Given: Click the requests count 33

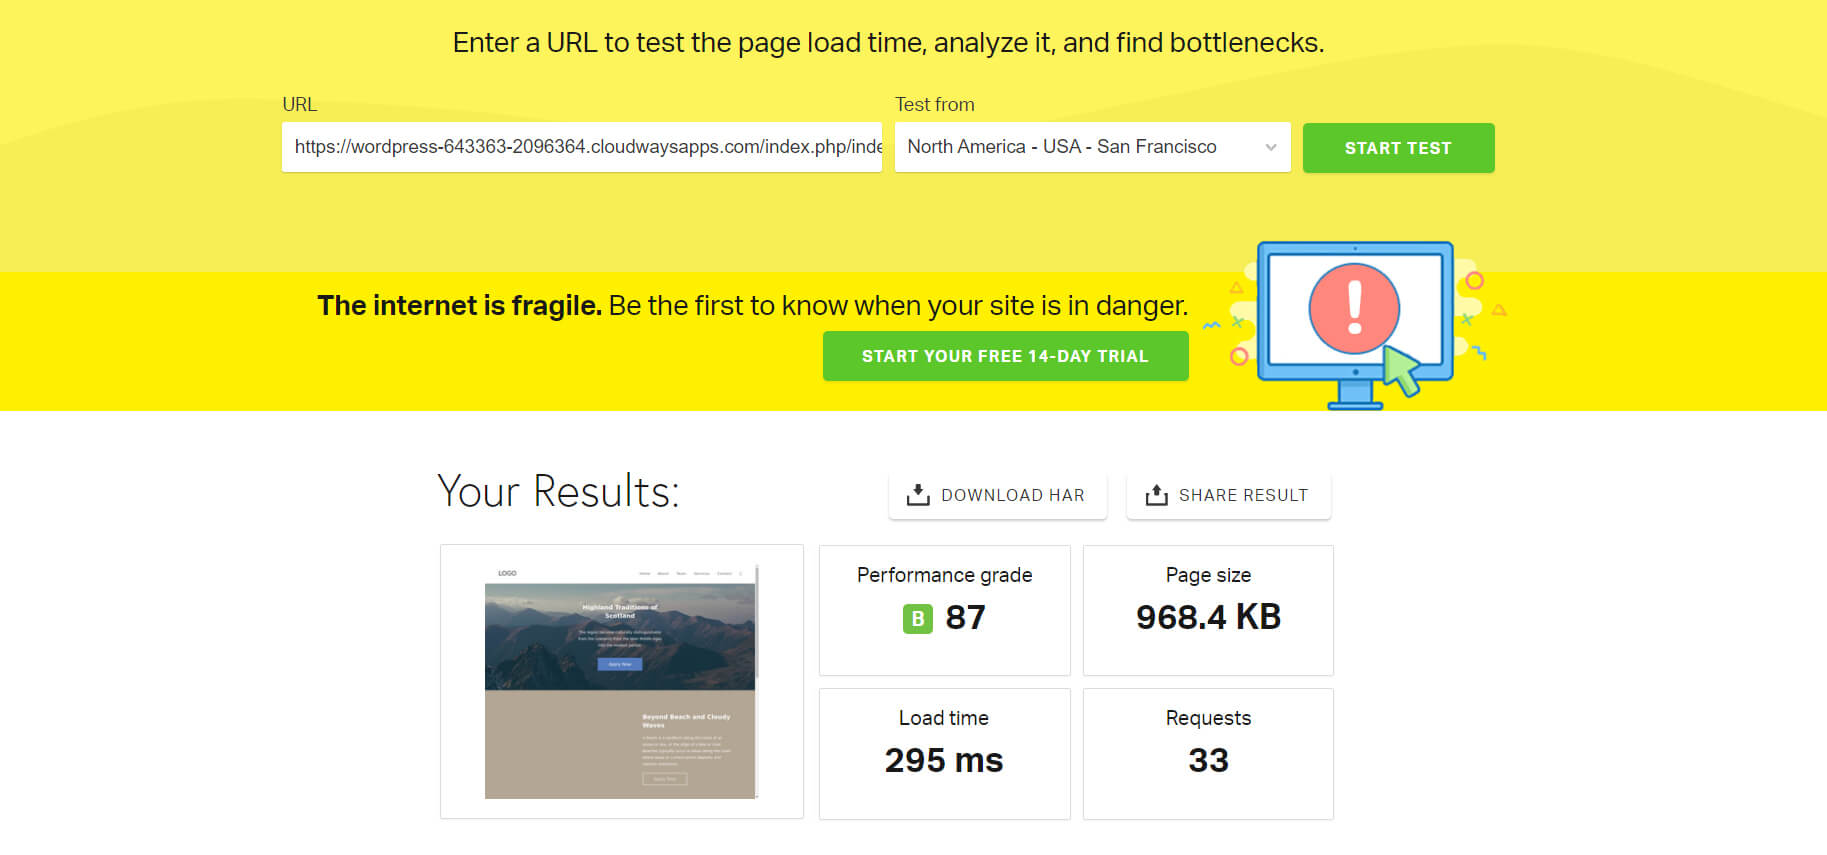Looking at the screenshot, I should coord(1208,760).
